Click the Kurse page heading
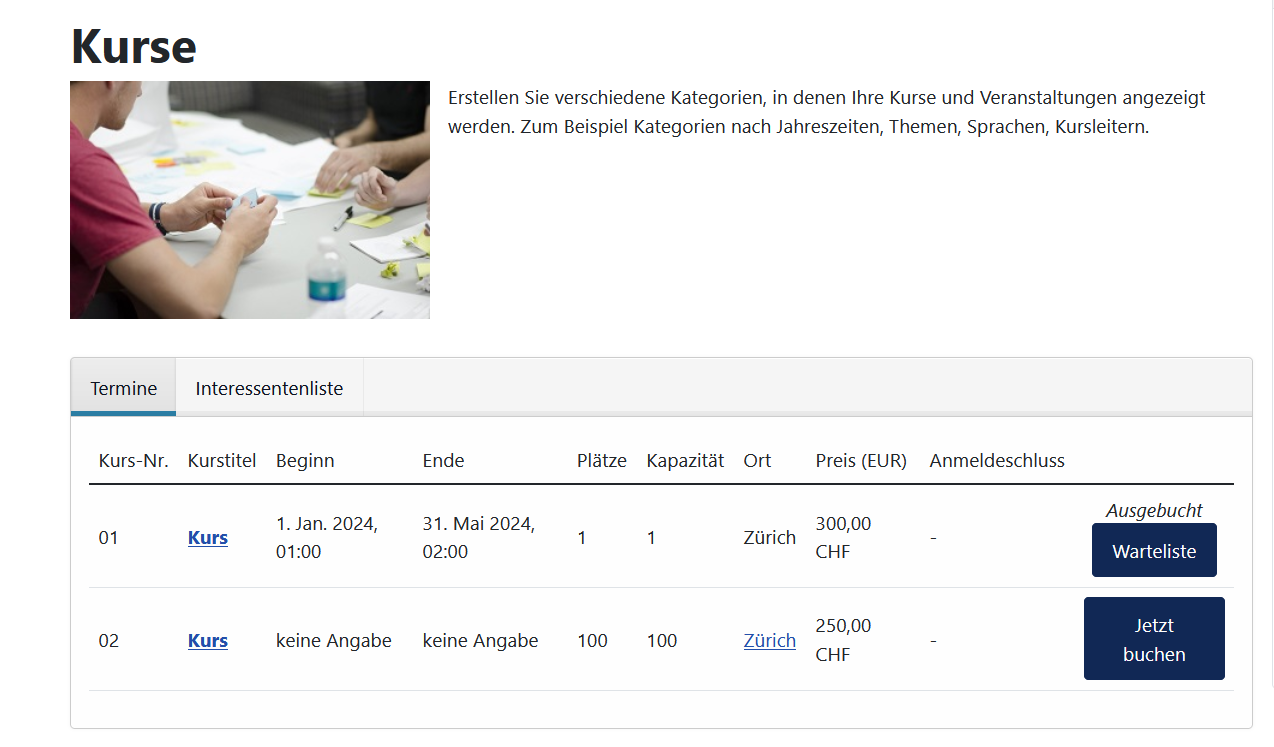The width and height of the screenshot is (1274, 747). click(134, 46)
